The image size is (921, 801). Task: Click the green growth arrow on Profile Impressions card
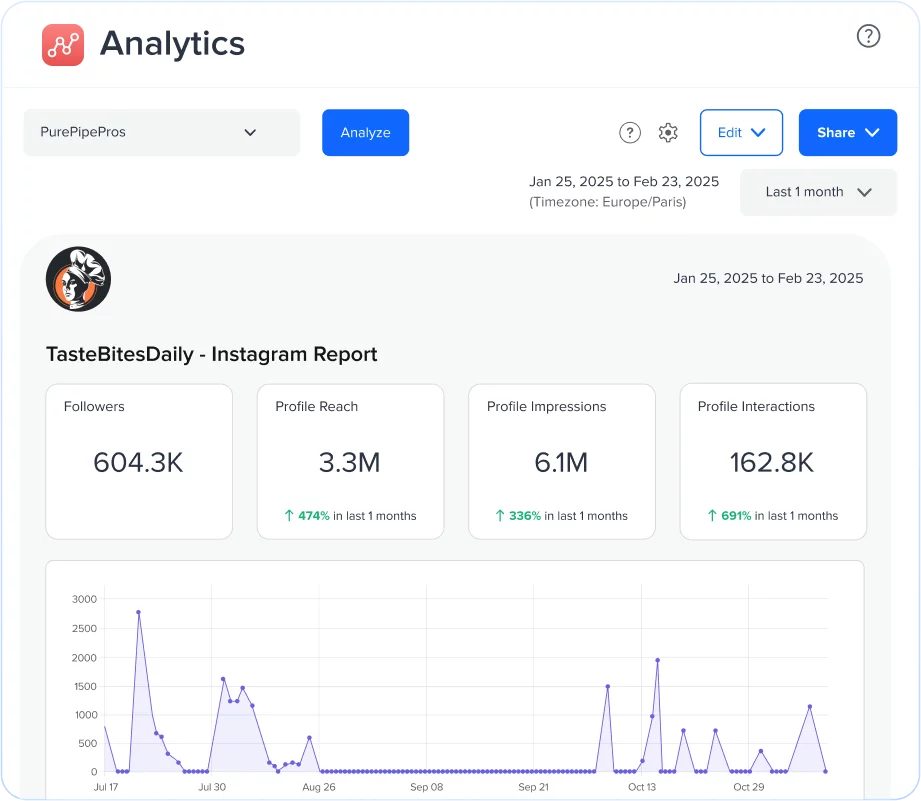498,515
